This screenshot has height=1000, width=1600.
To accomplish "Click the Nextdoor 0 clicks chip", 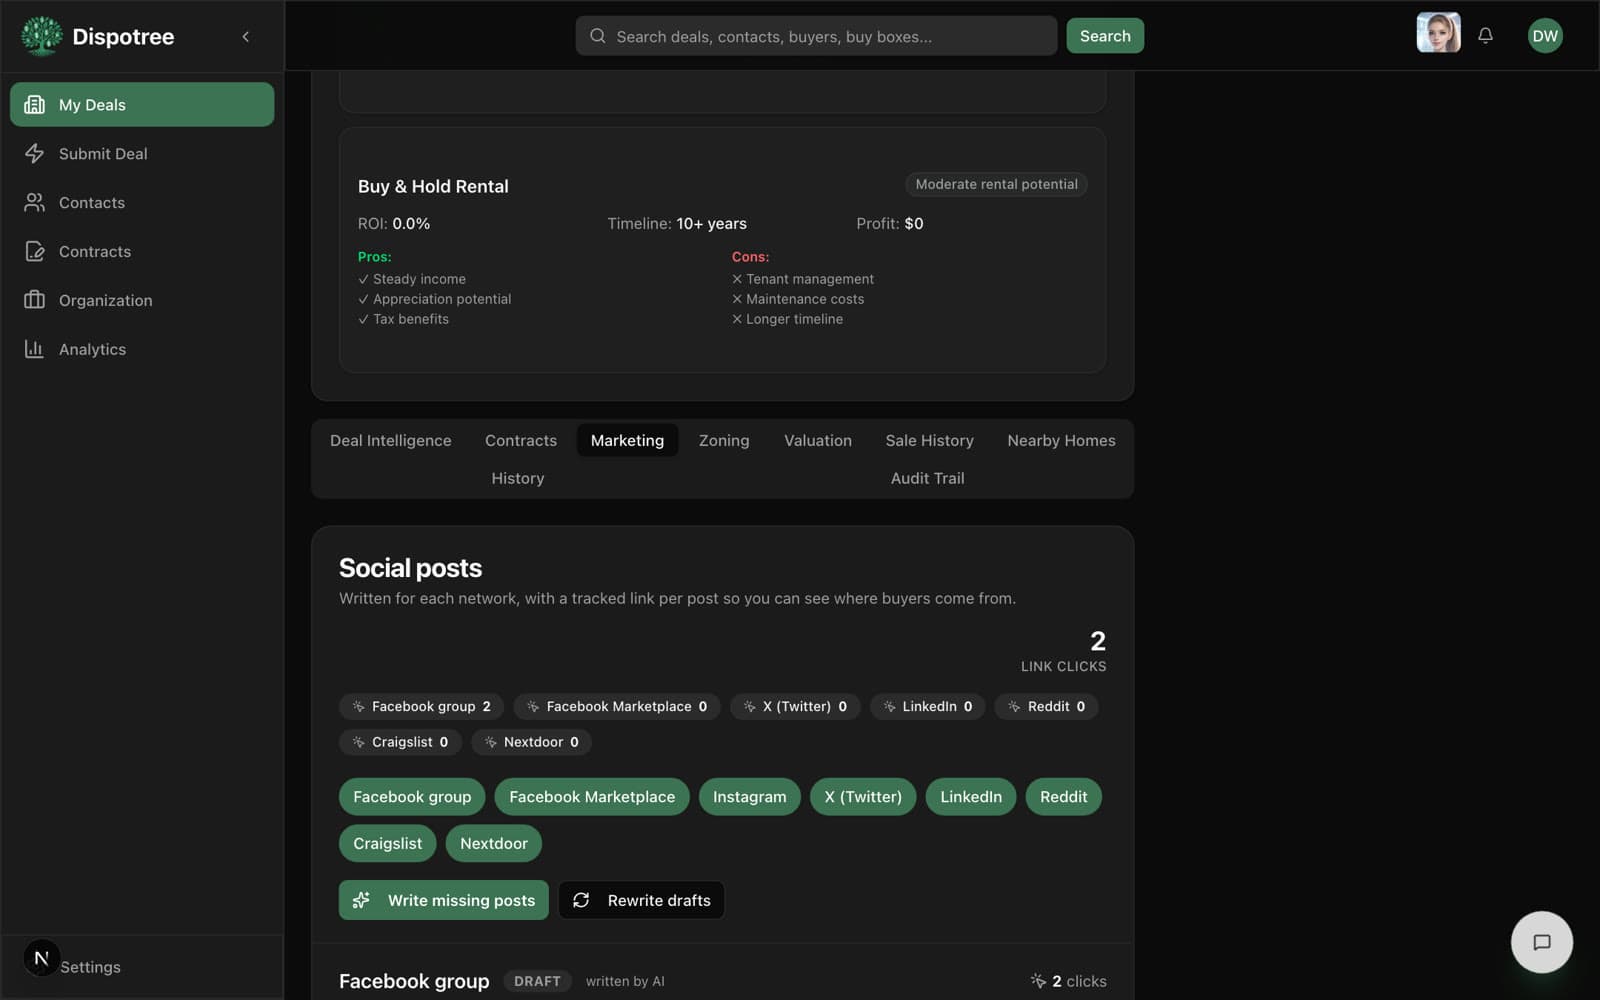I will point(531,742).
